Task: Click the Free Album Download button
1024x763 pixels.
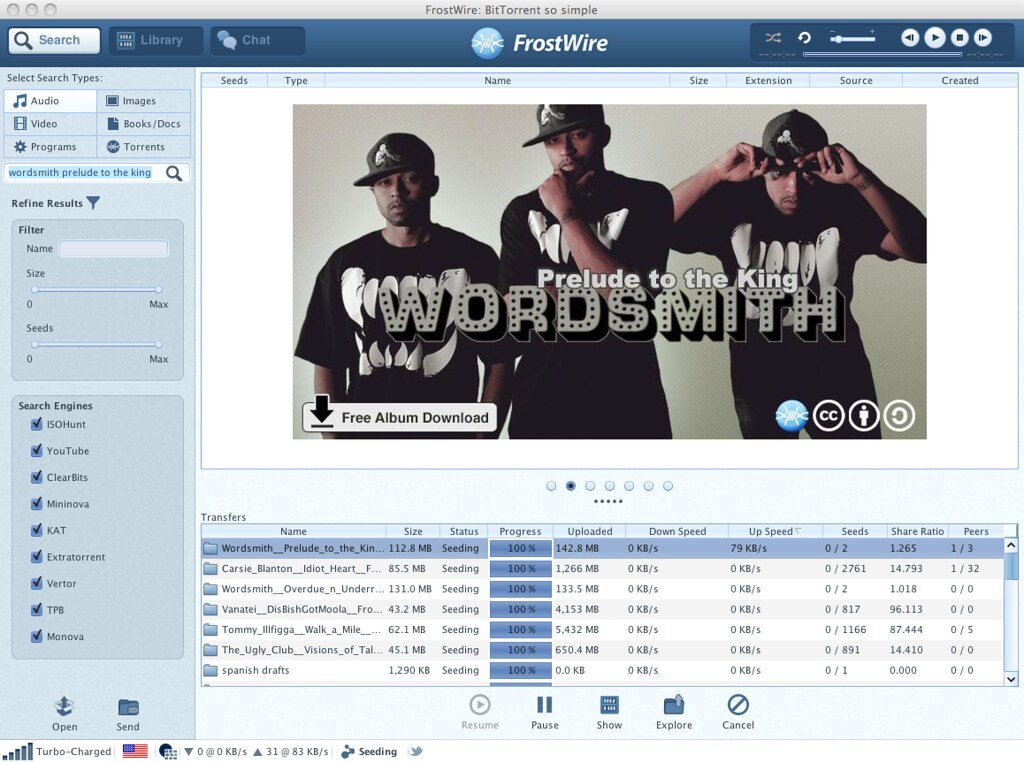Action: click(399, 417)
